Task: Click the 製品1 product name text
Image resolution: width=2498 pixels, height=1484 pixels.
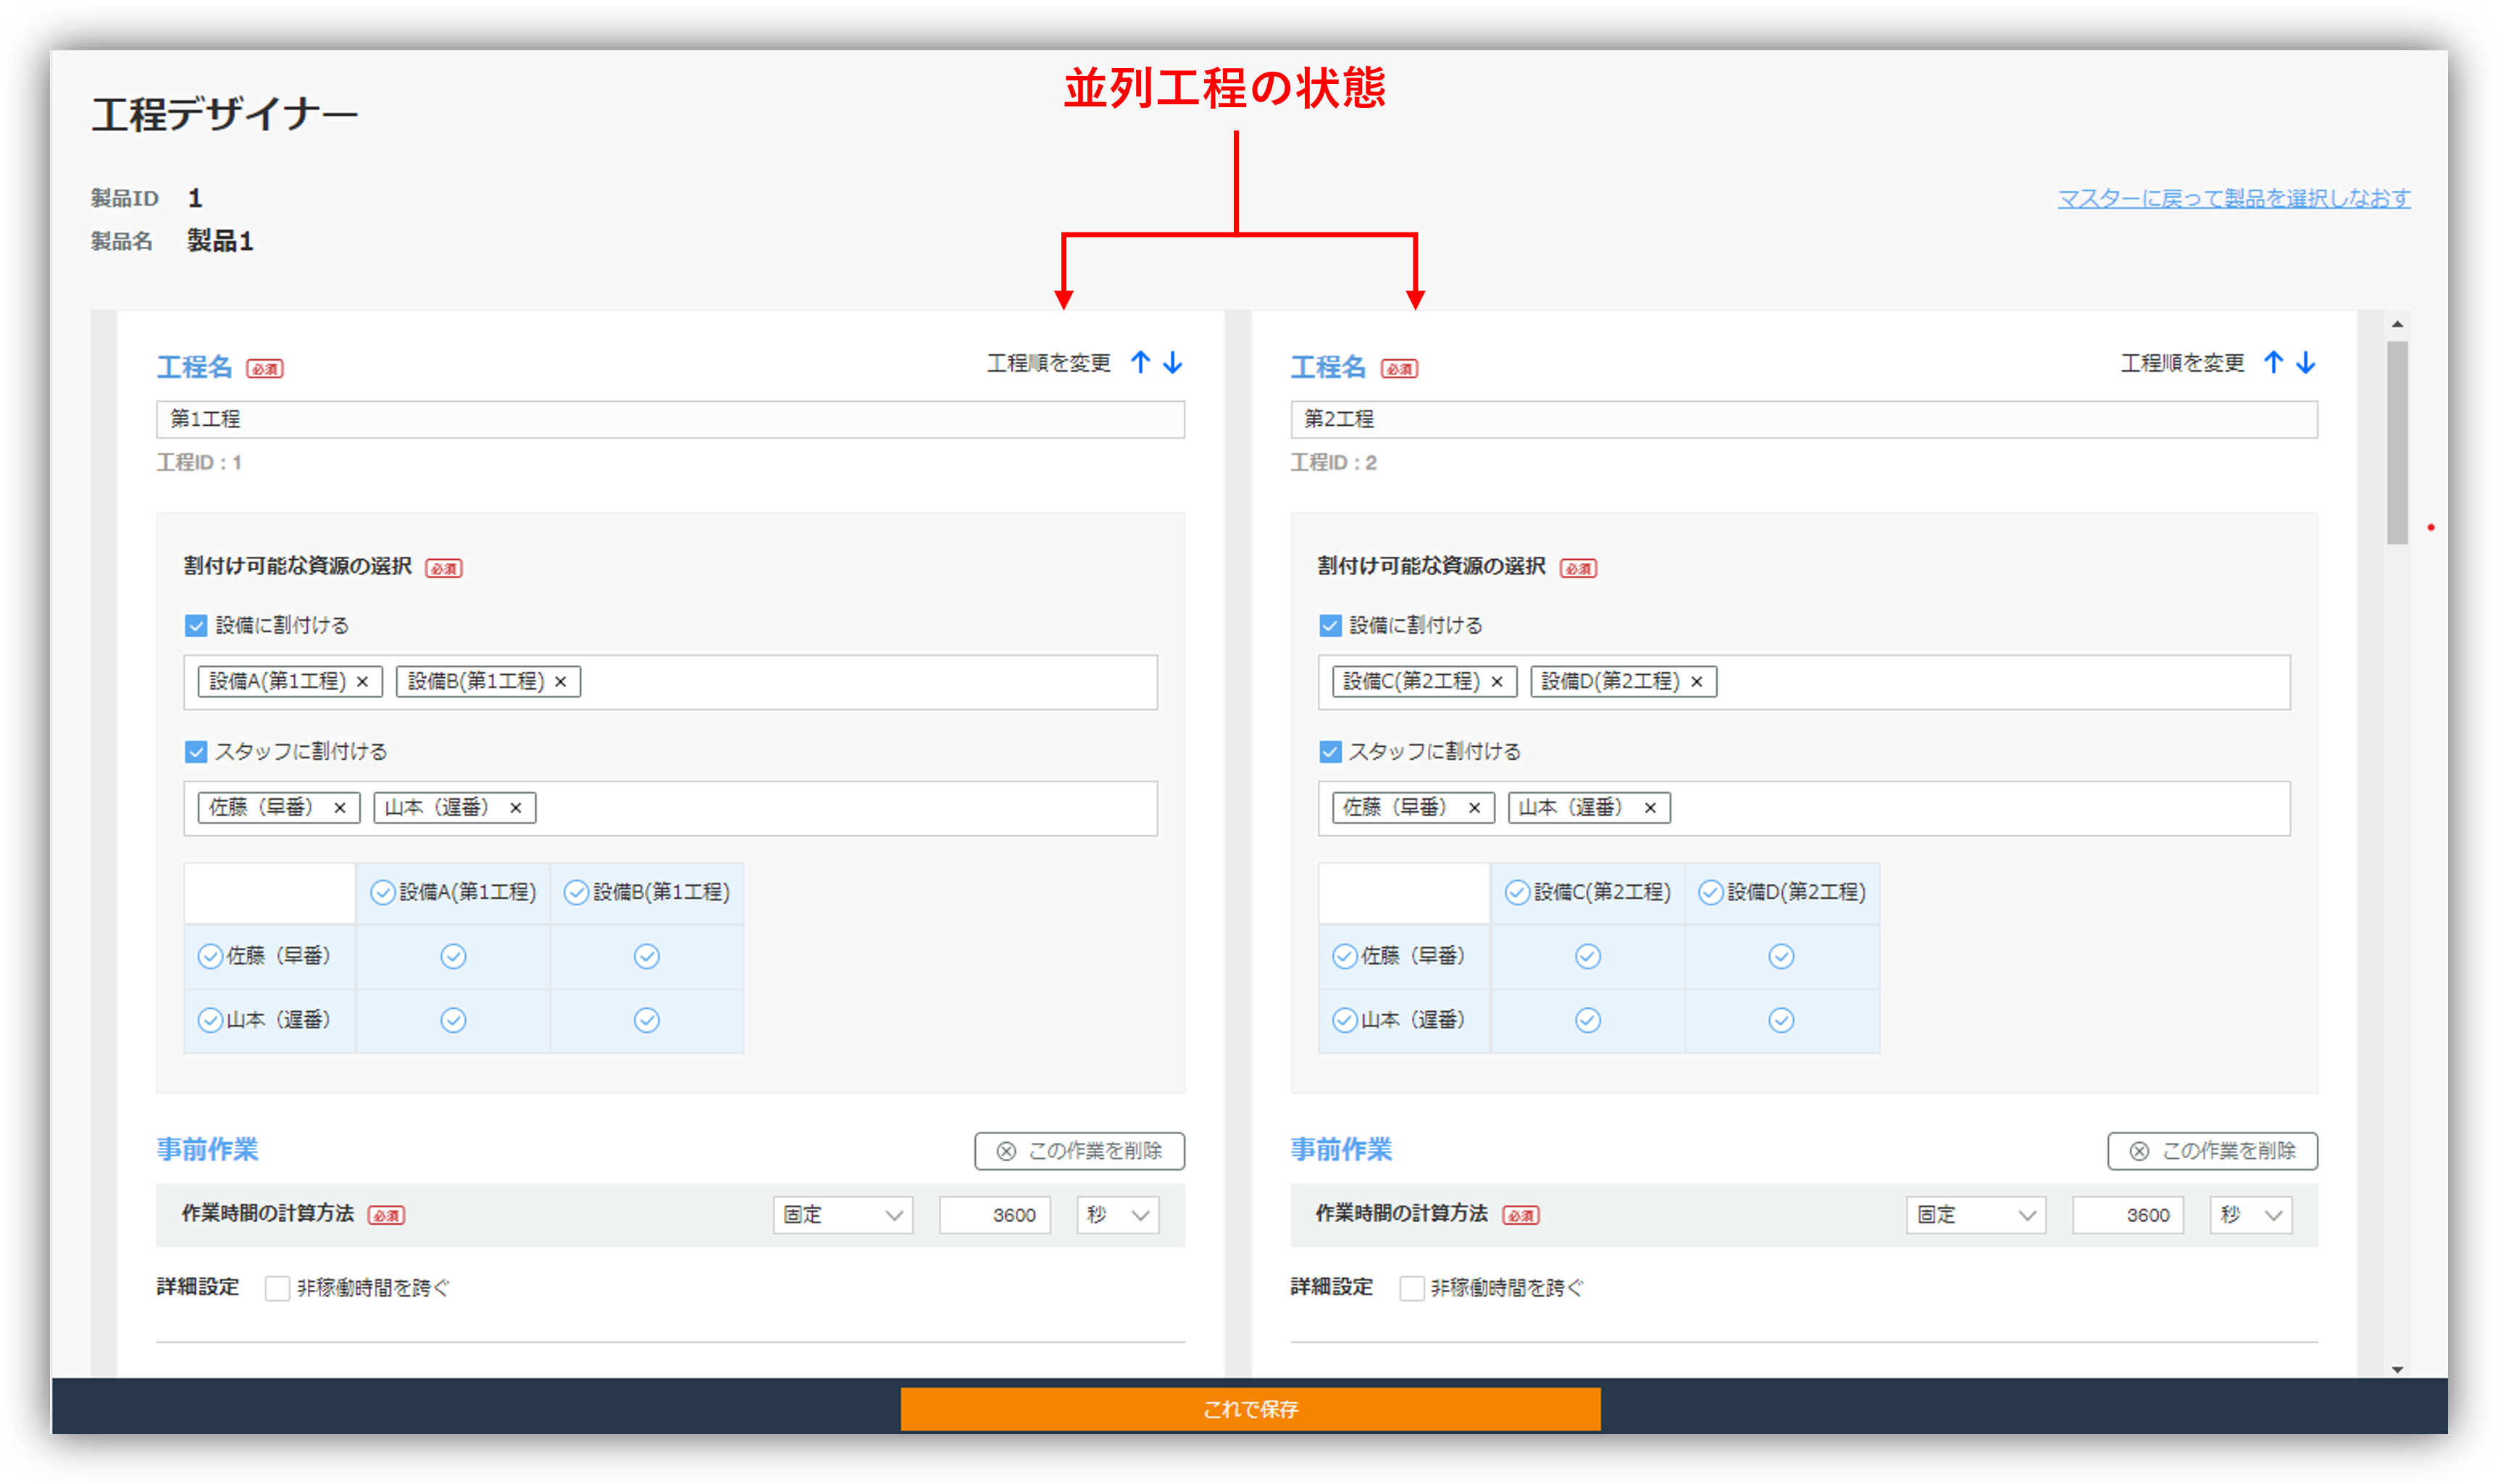Action: click(x=220, y=241)
